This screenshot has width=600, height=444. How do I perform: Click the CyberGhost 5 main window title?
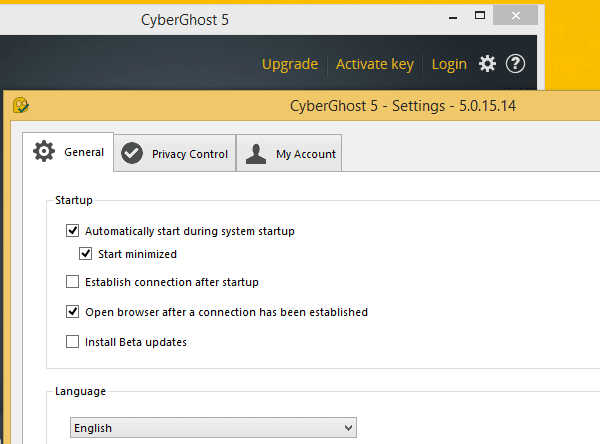pyautogui.click(x=184, y=20)
